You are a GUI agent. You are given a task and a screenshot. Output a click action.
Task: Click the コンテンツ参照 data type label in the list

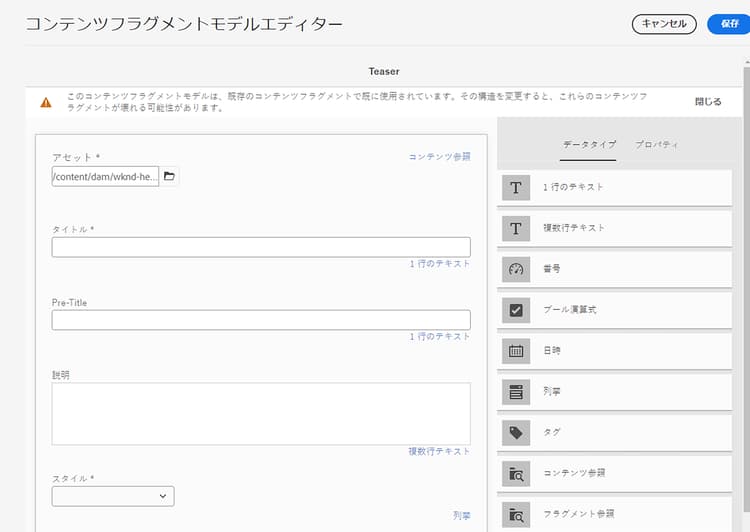point(574,473)
